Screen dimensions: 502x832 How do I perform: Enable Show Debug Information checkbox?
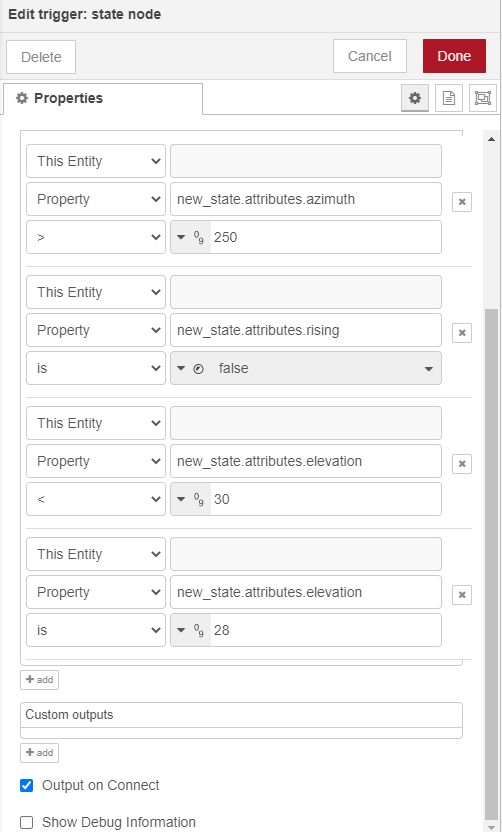point(27,822)
